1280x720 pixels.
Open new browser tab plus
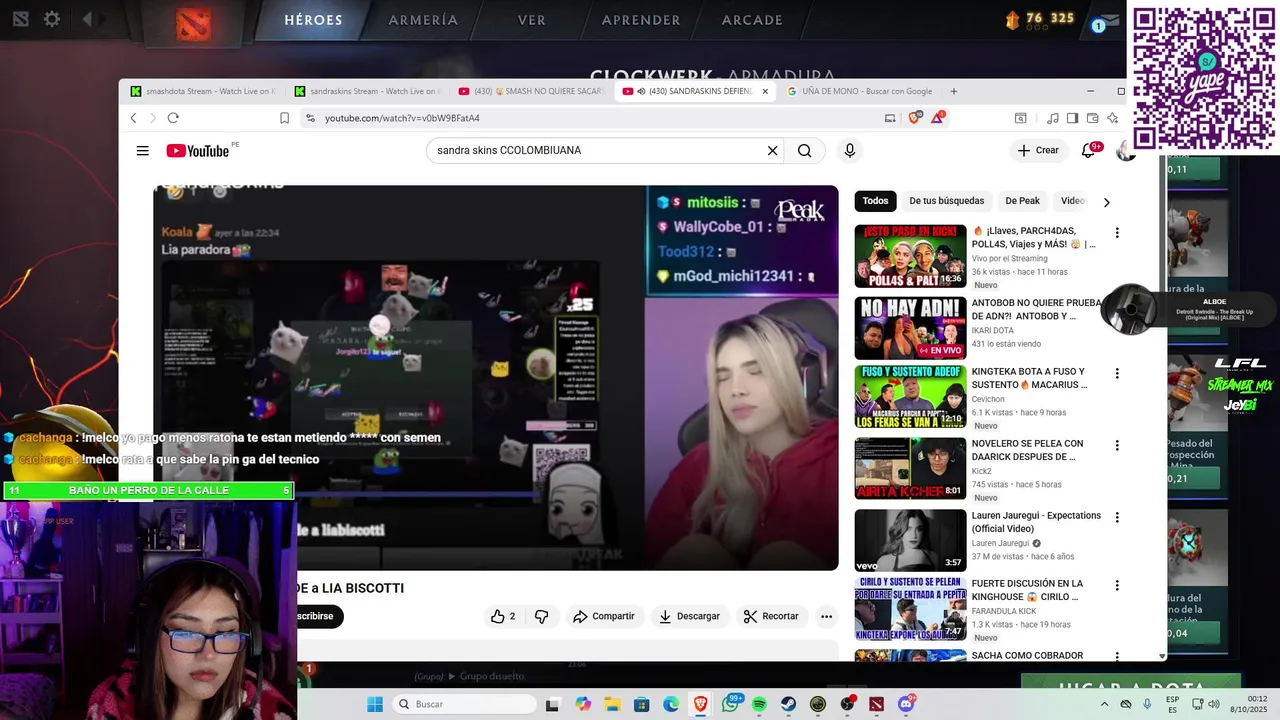pos(953,91)
